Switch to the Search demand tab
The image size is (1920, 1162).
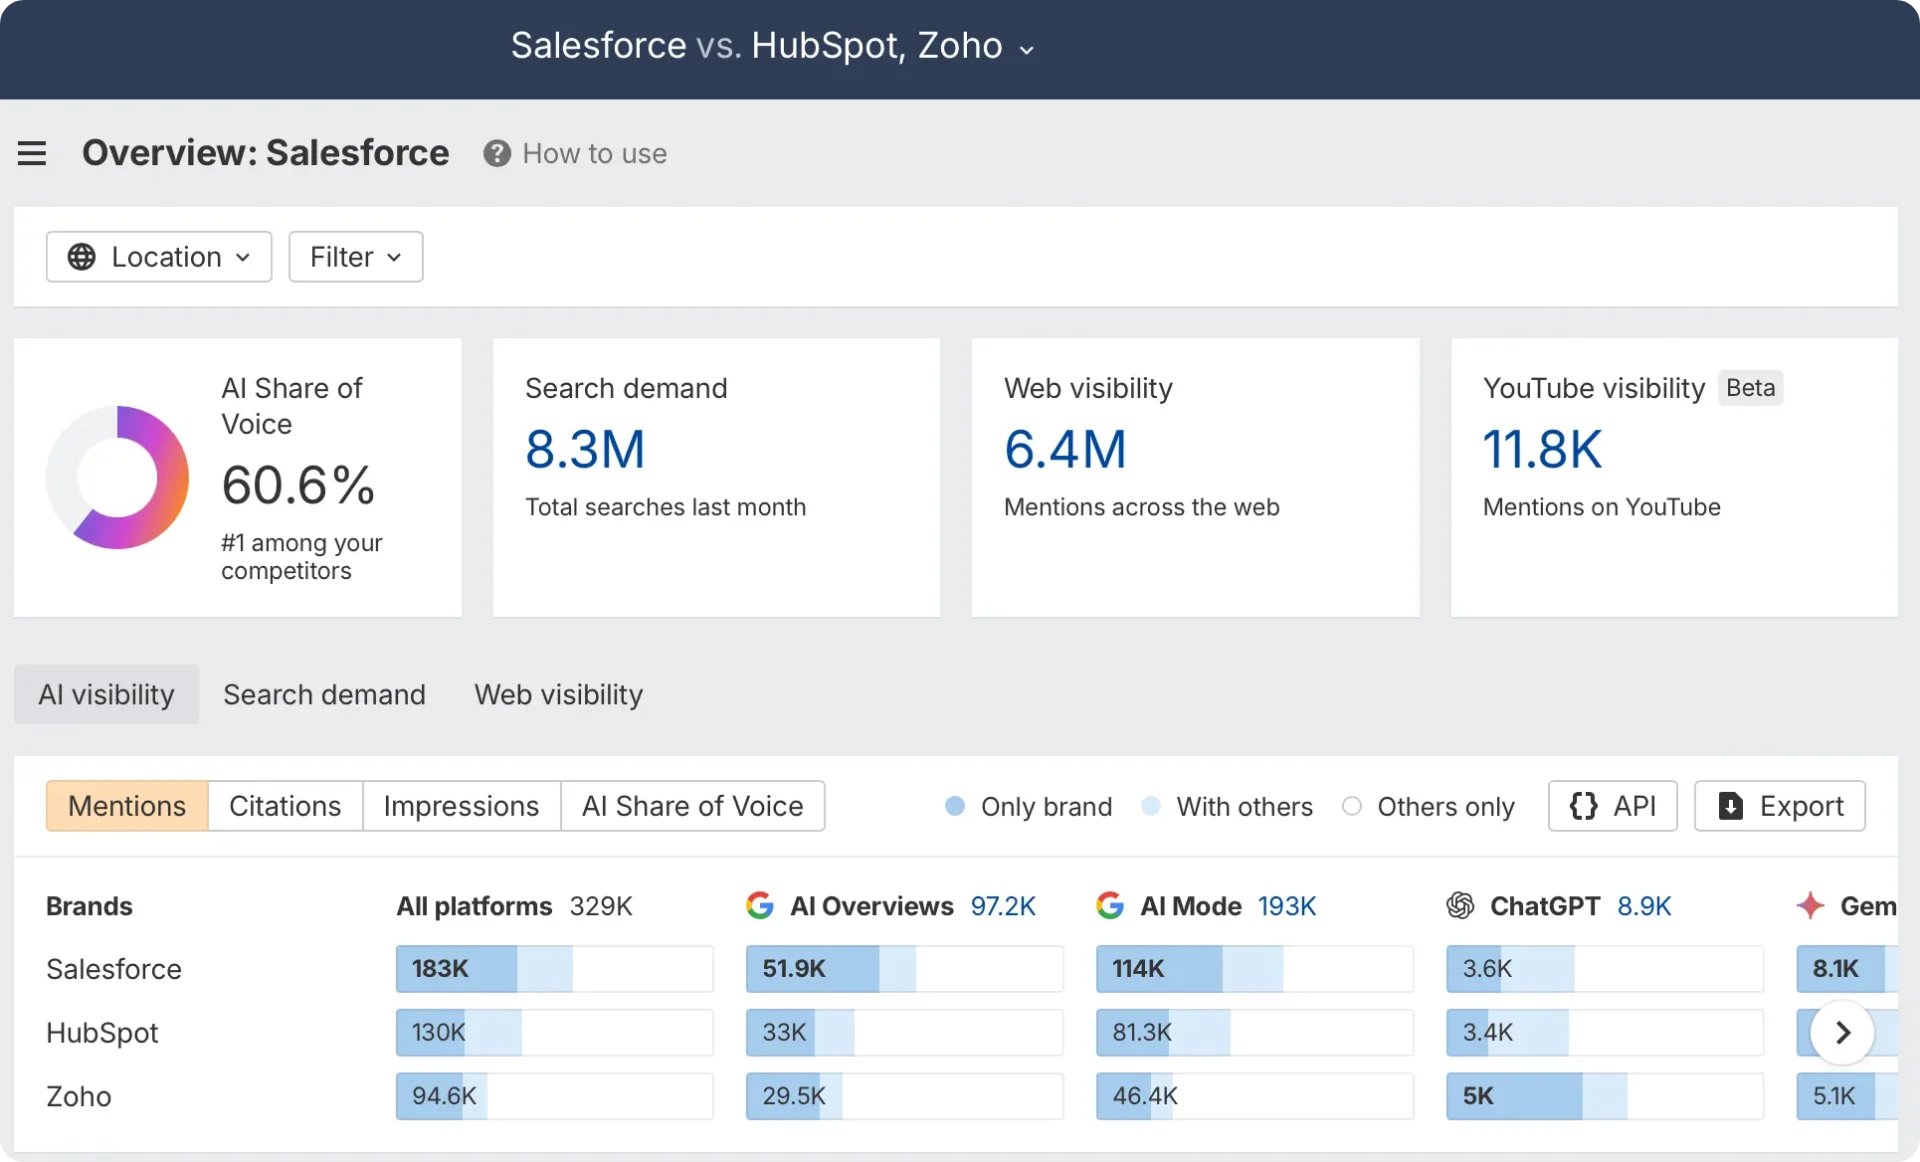[324, 695]
